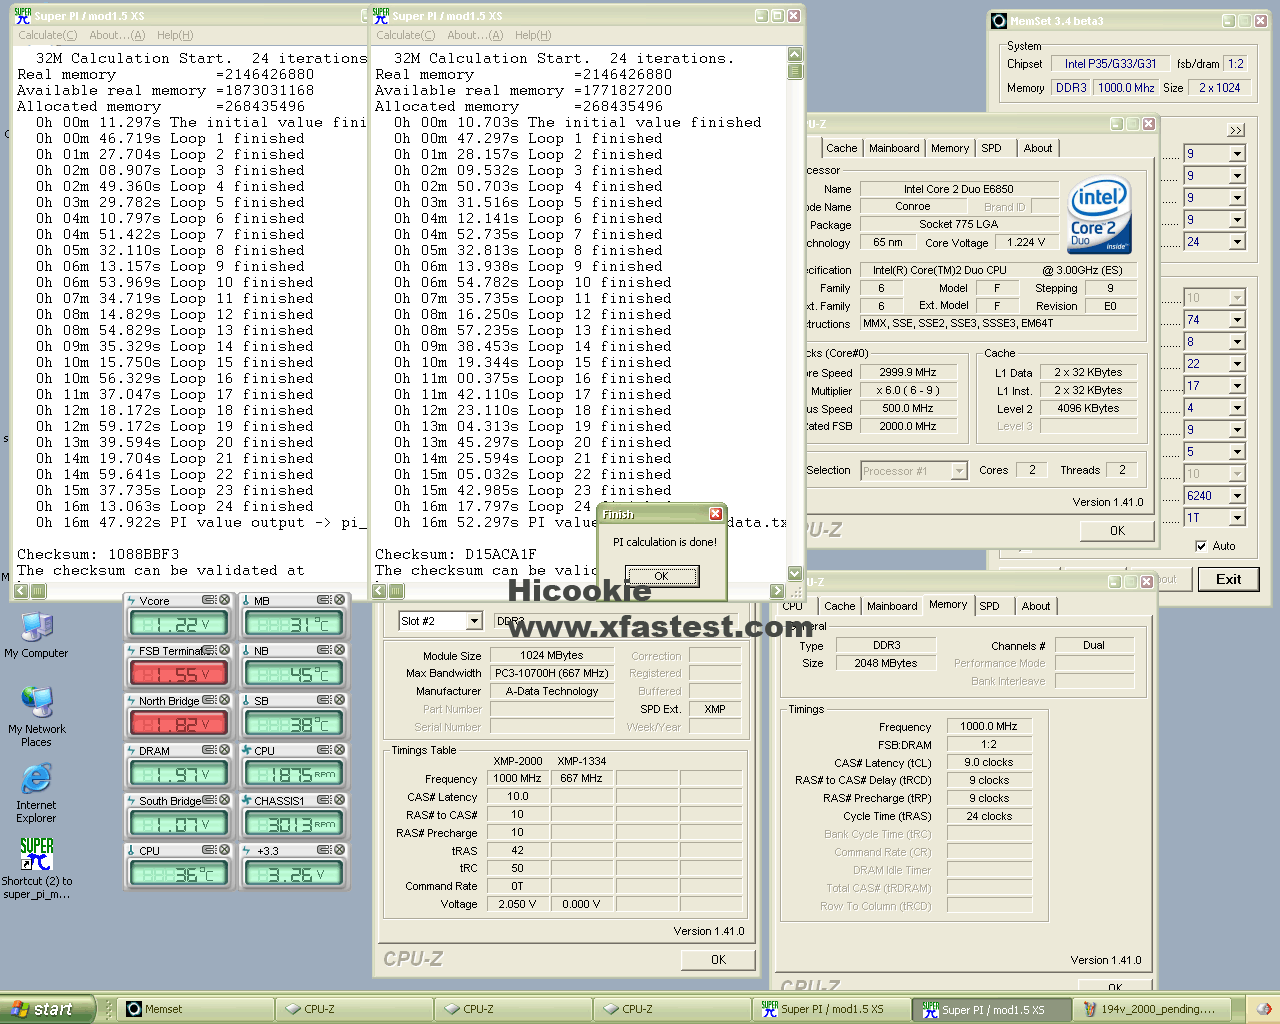
Task: Open the Slot #2 dropdown in CPU-Z SPD
Action: [x=474, y=621]
